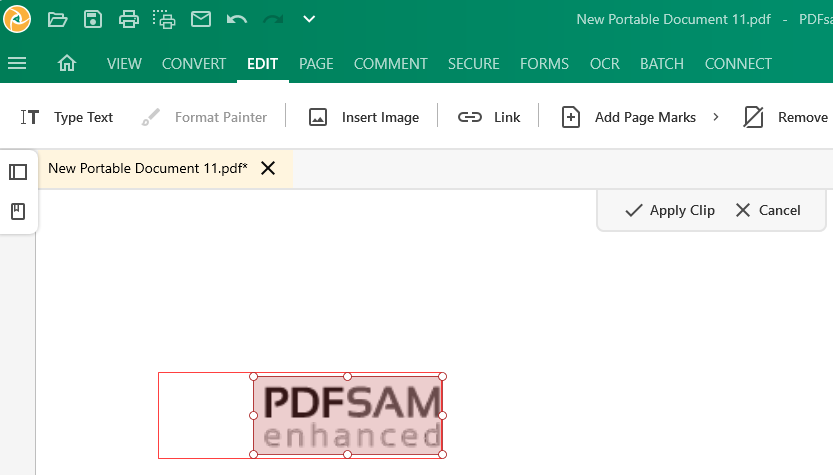Open the dotted-frame print icon

click(164, 20)
